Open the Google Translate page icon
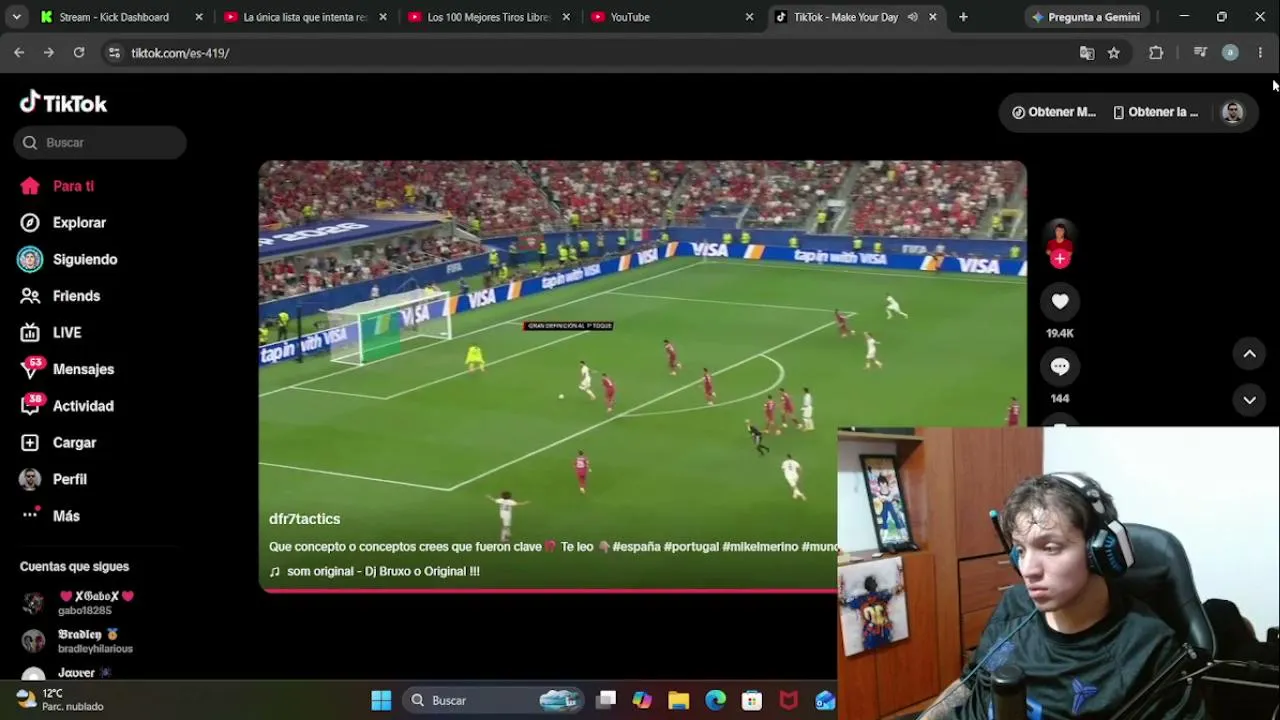The image size is (1280, 720). click(1087, 53)
